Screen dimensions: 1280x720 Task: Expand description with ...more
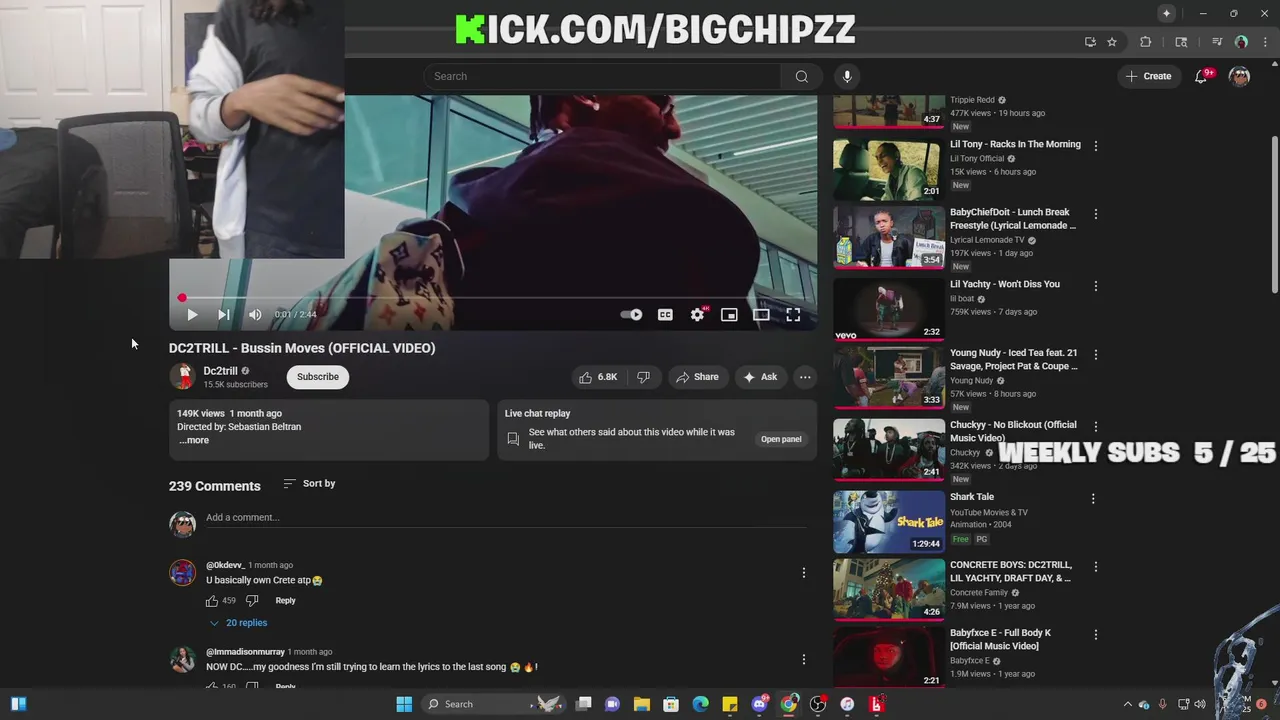pyautogui.click(x=194, y=440)
